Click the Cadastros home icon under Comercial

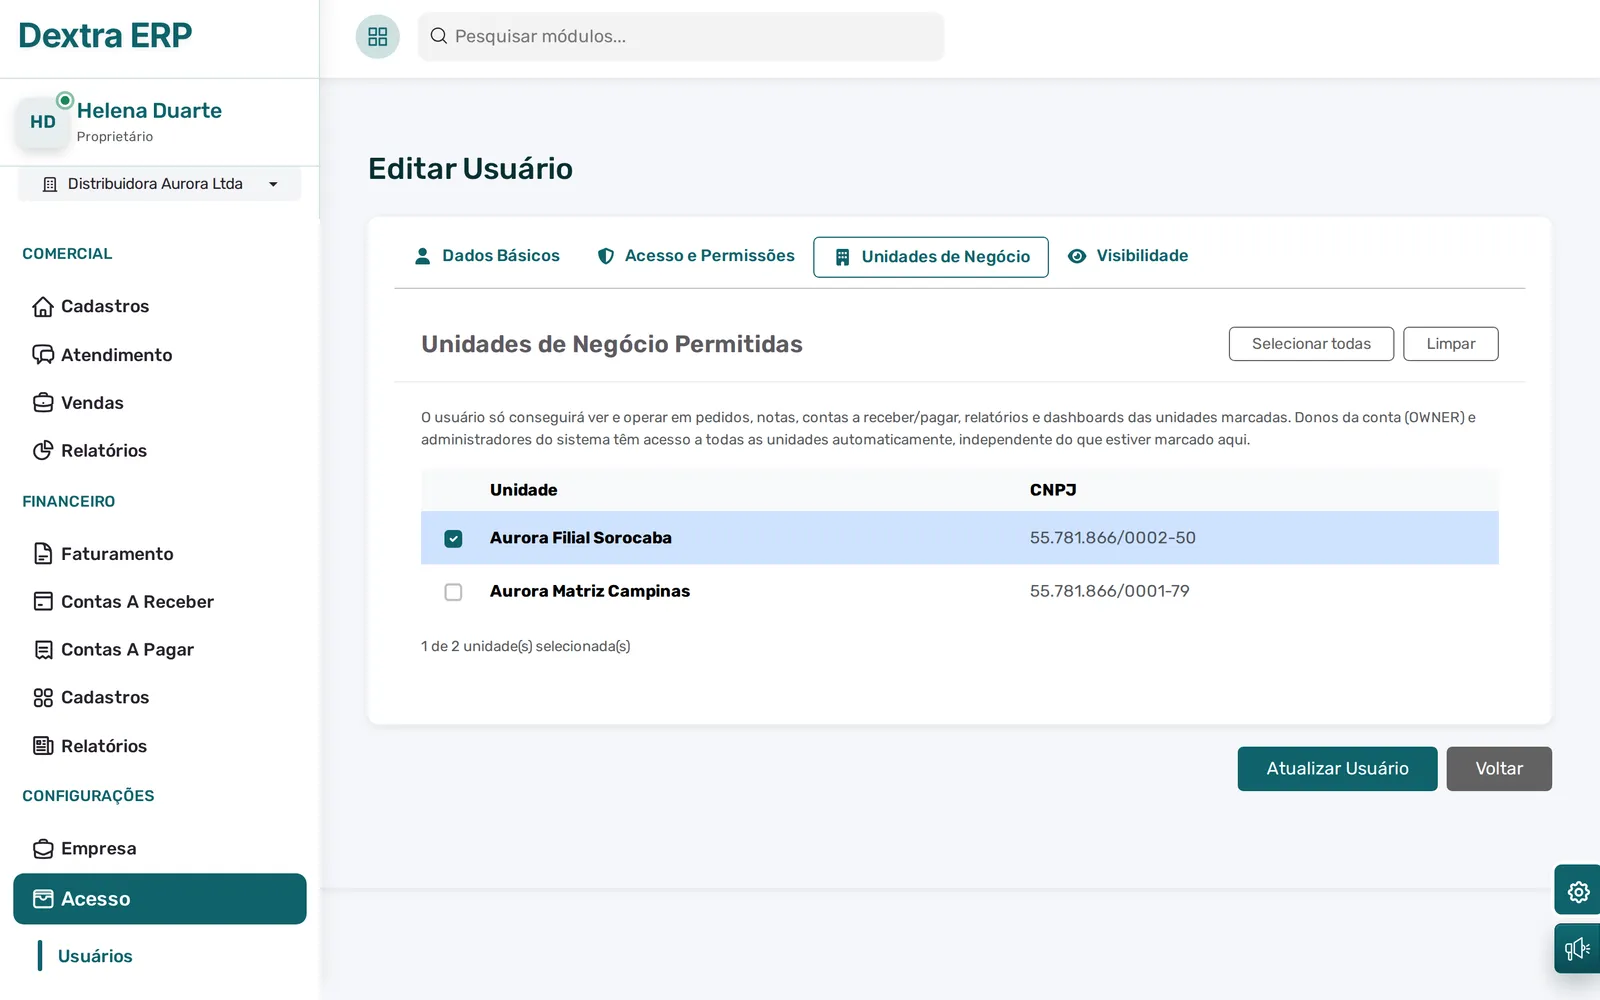[x=43, y=307]
